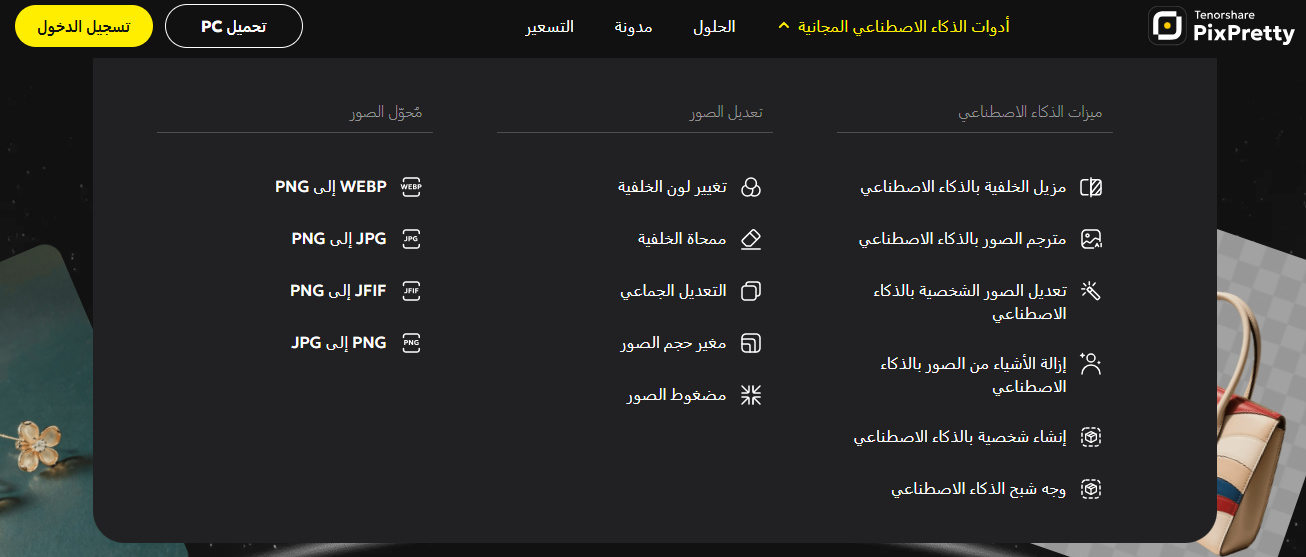Open إنشاء شخصية بالذكاء الاصطناعي link
This screenshot has width=1306, height=557.
click(x=960, y=437)
